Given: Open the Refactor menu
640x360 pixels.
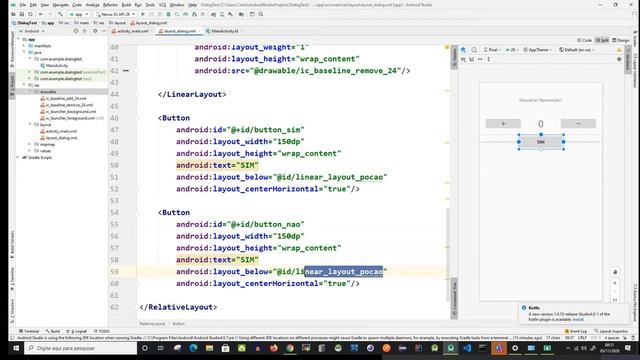Looking at the screenshot, I should [x=110, y=5].
